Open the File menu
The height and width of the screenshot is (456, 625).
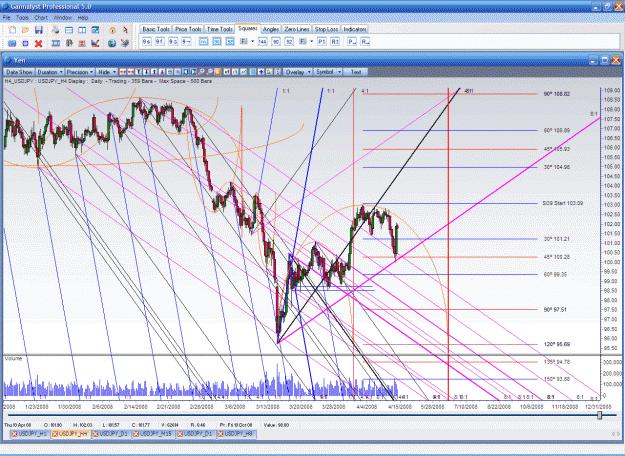coord(6,18)
